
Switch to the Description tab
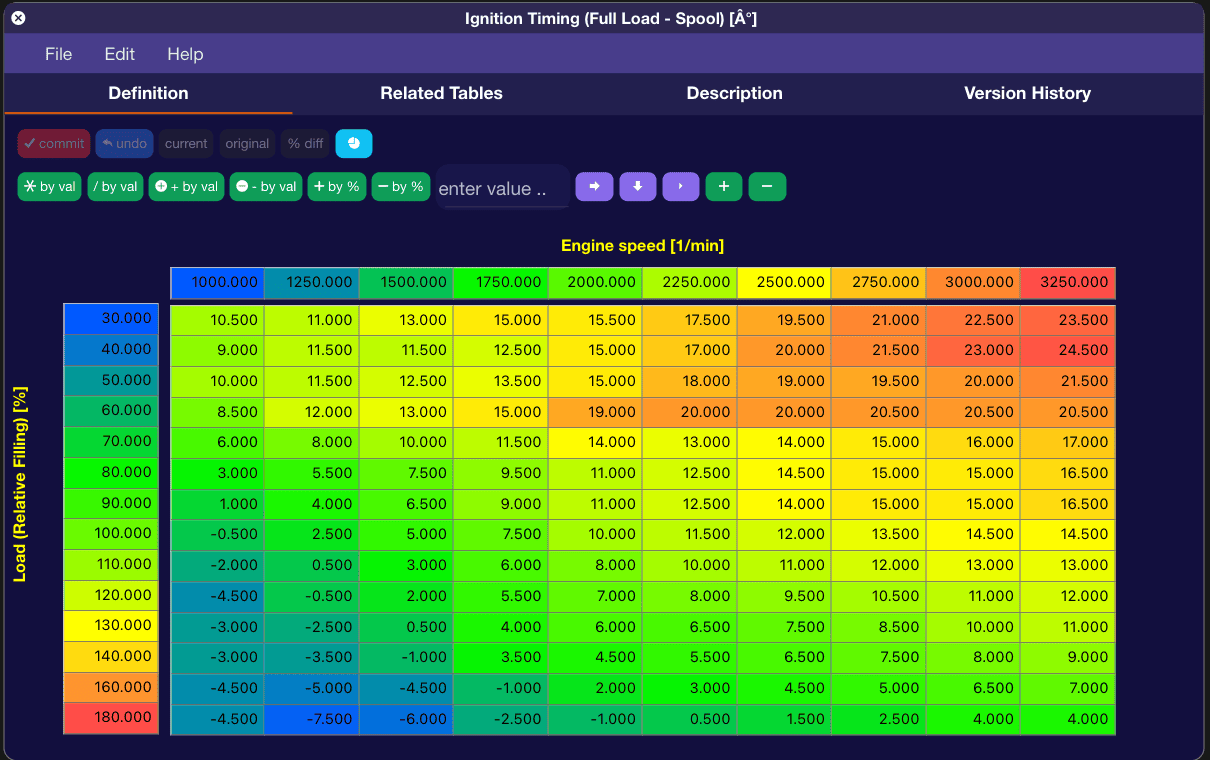click(735, 93)
